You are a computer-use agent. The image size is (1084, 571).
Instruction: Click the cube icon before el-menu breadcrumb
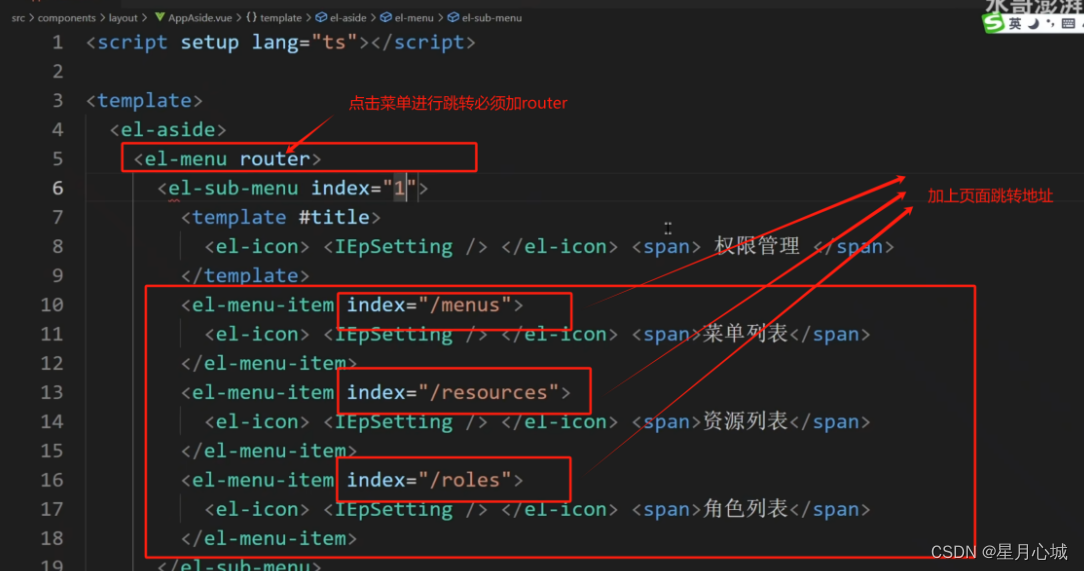click(386, 17)
